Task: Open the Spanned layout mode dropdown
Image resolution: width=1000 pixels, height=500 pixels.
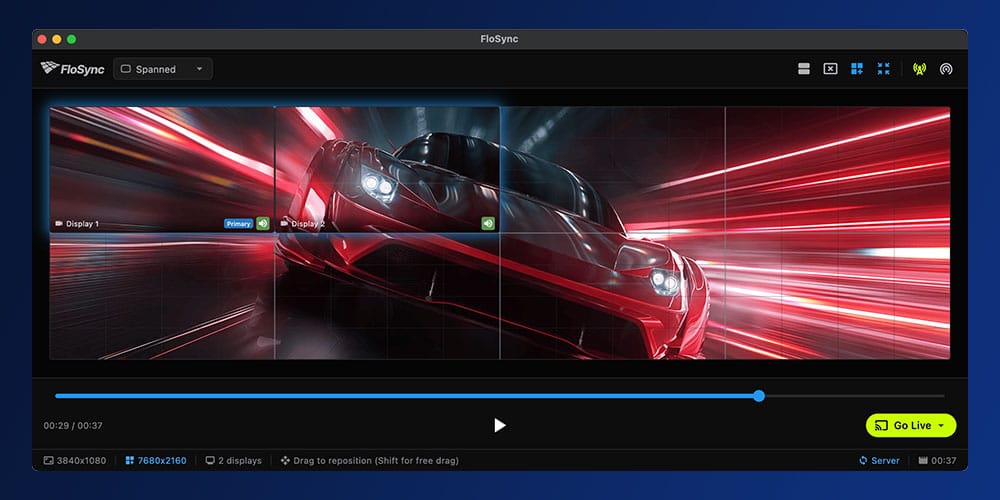Action: coord(163,69)
